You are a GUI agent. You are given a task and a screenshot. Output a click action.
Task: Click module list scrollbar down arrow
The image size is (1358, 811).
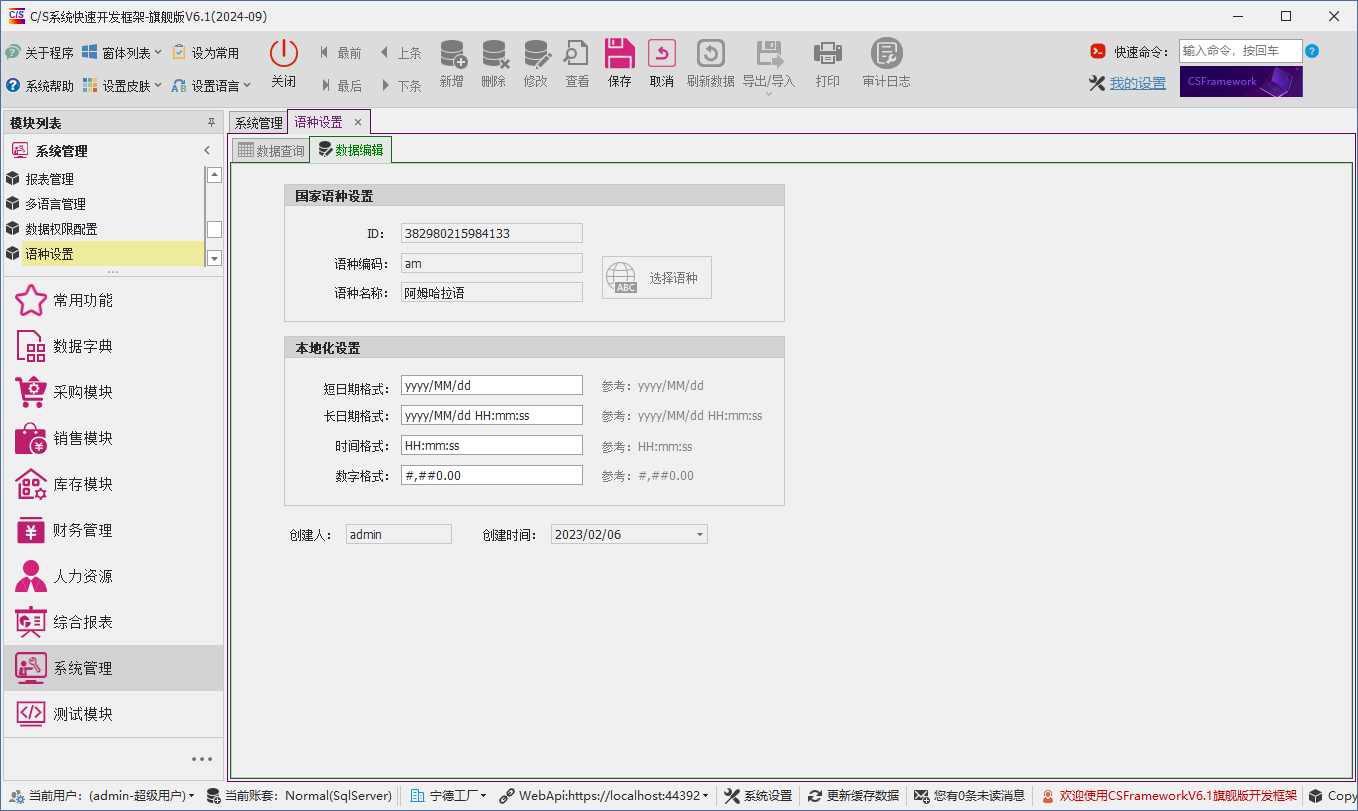(x=214, y=258)
